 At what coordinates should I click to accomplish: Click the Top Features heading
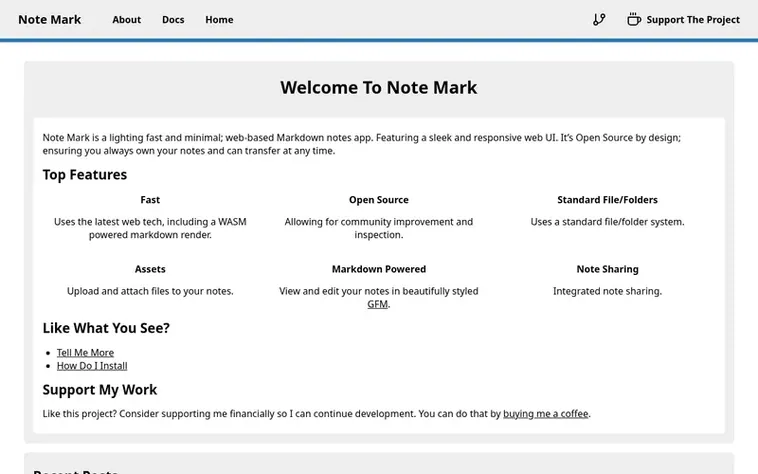click(x=85, y=175)
